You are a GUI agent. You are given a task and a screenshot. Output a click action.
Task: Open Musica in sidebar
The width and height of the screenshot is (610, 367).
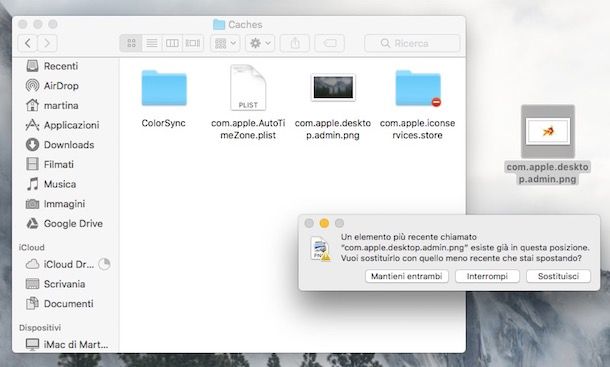(x=51, y=184)
